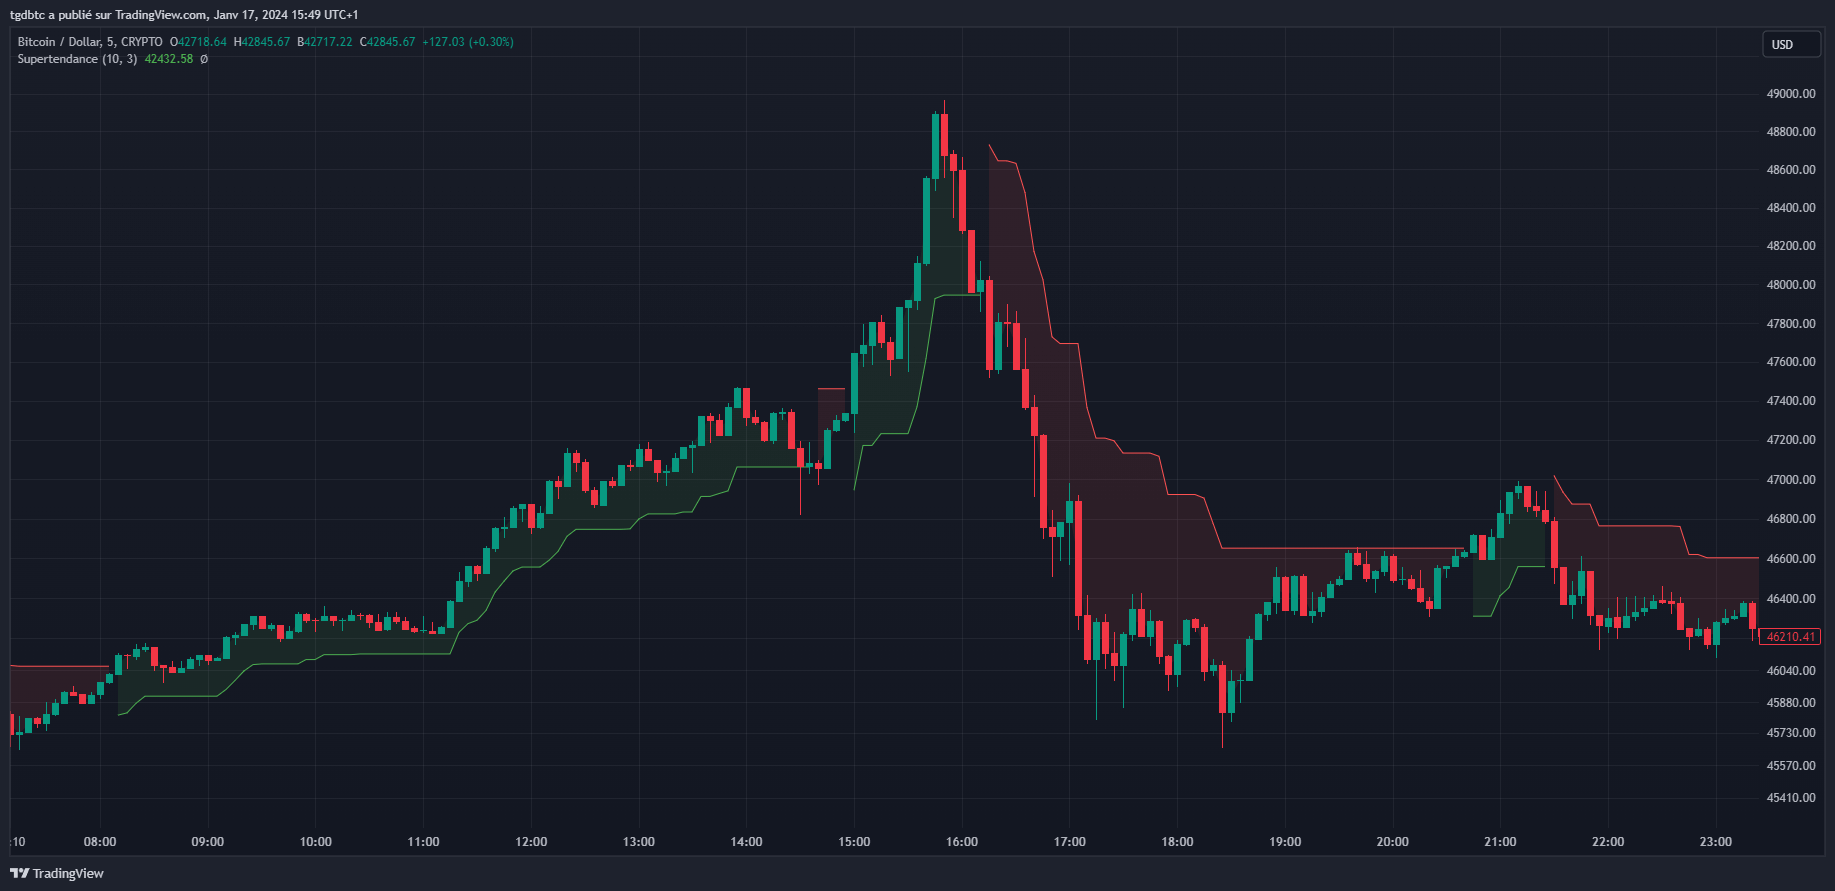The width and height of the screenshot is (1835, 891).
Task: Click price axis label 46800.00
Action: point(1791,519)
